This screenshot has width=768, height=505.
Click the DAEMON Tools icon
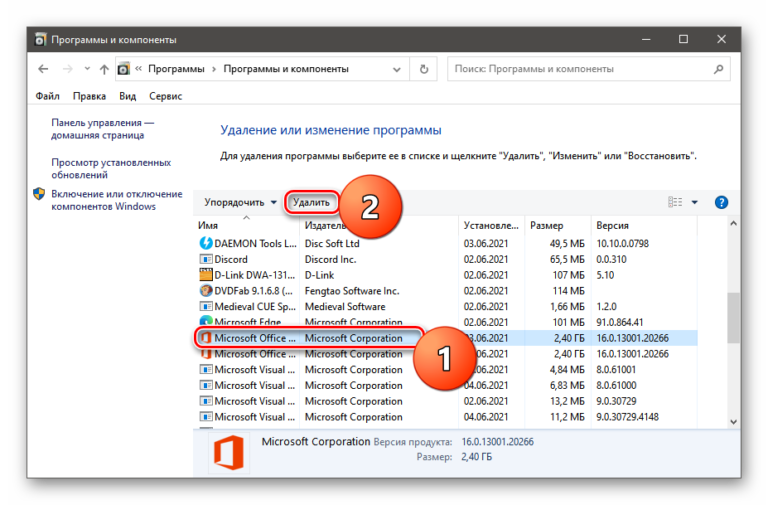click(x=206, y=243)
